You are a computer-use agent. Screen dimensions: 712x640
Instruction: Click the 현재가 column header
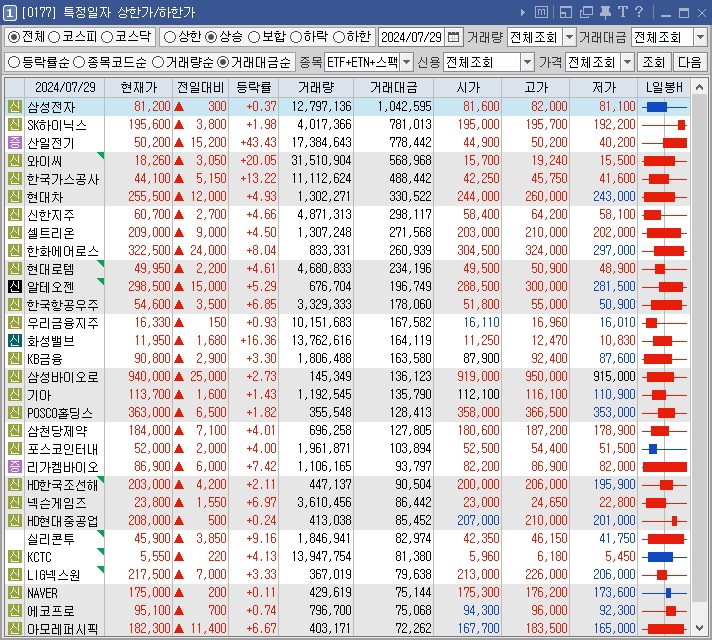coord(138,87)
